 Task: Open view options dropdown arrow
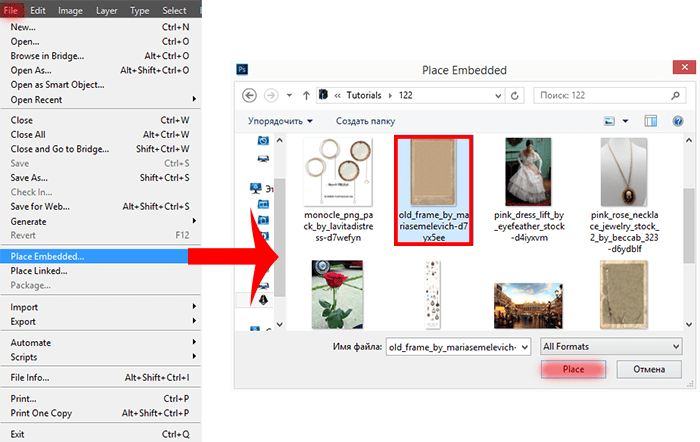pyautogui.click(x=625, y=121)
